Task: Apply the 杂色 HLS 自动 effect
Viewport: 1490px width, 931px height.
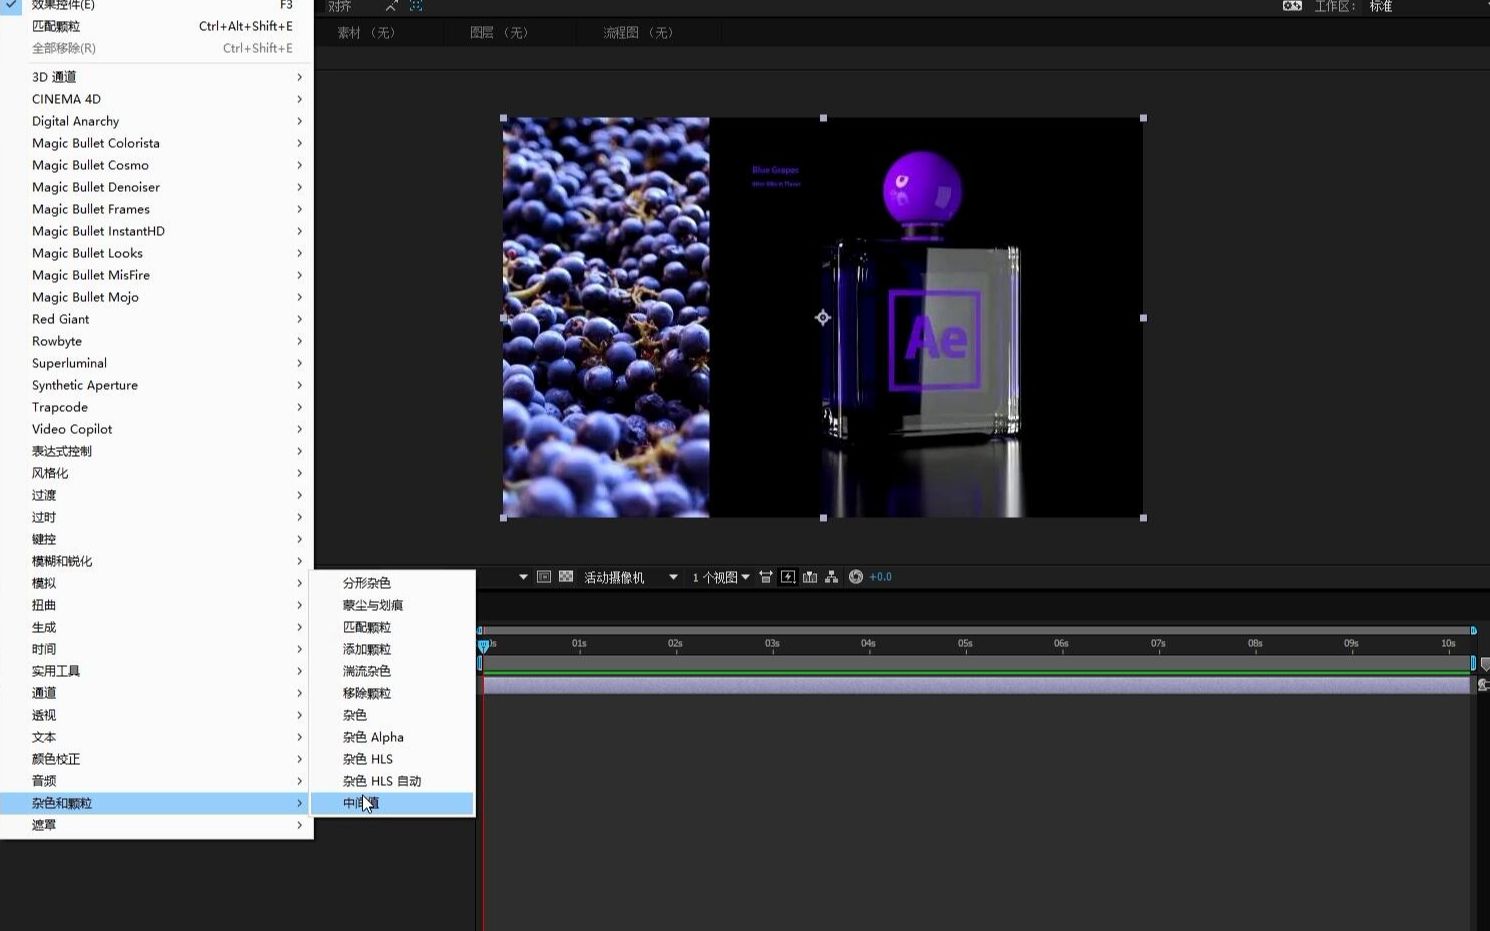Action: tap(392, 781)
